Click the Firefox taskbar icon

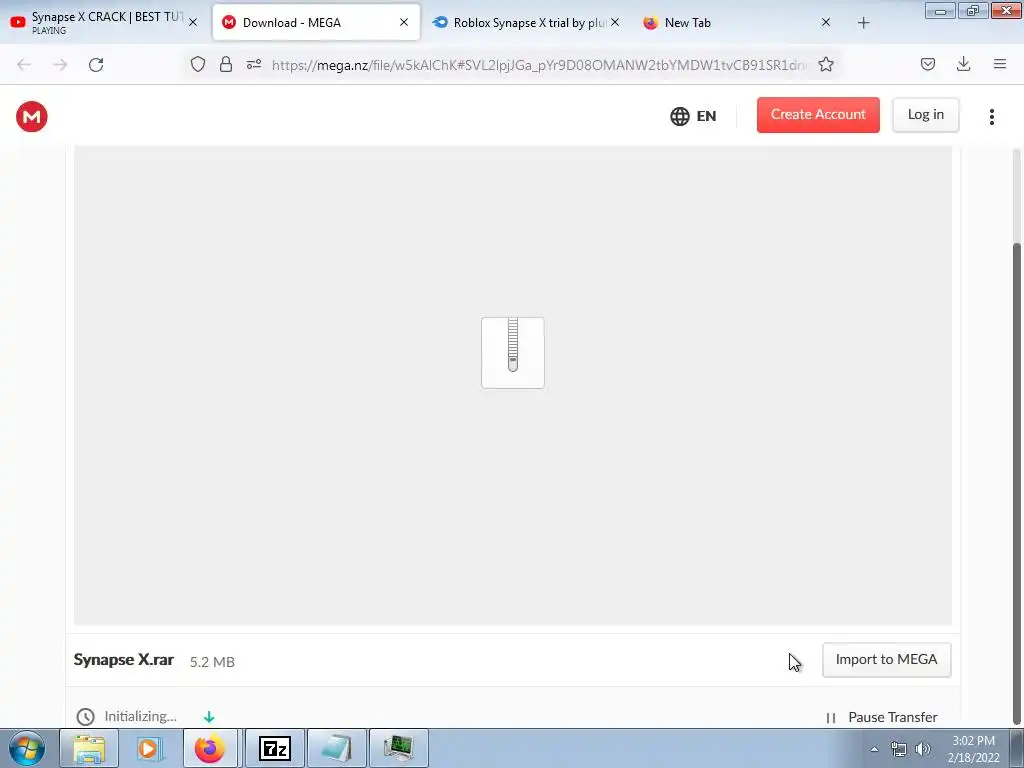tap(210, 748)
